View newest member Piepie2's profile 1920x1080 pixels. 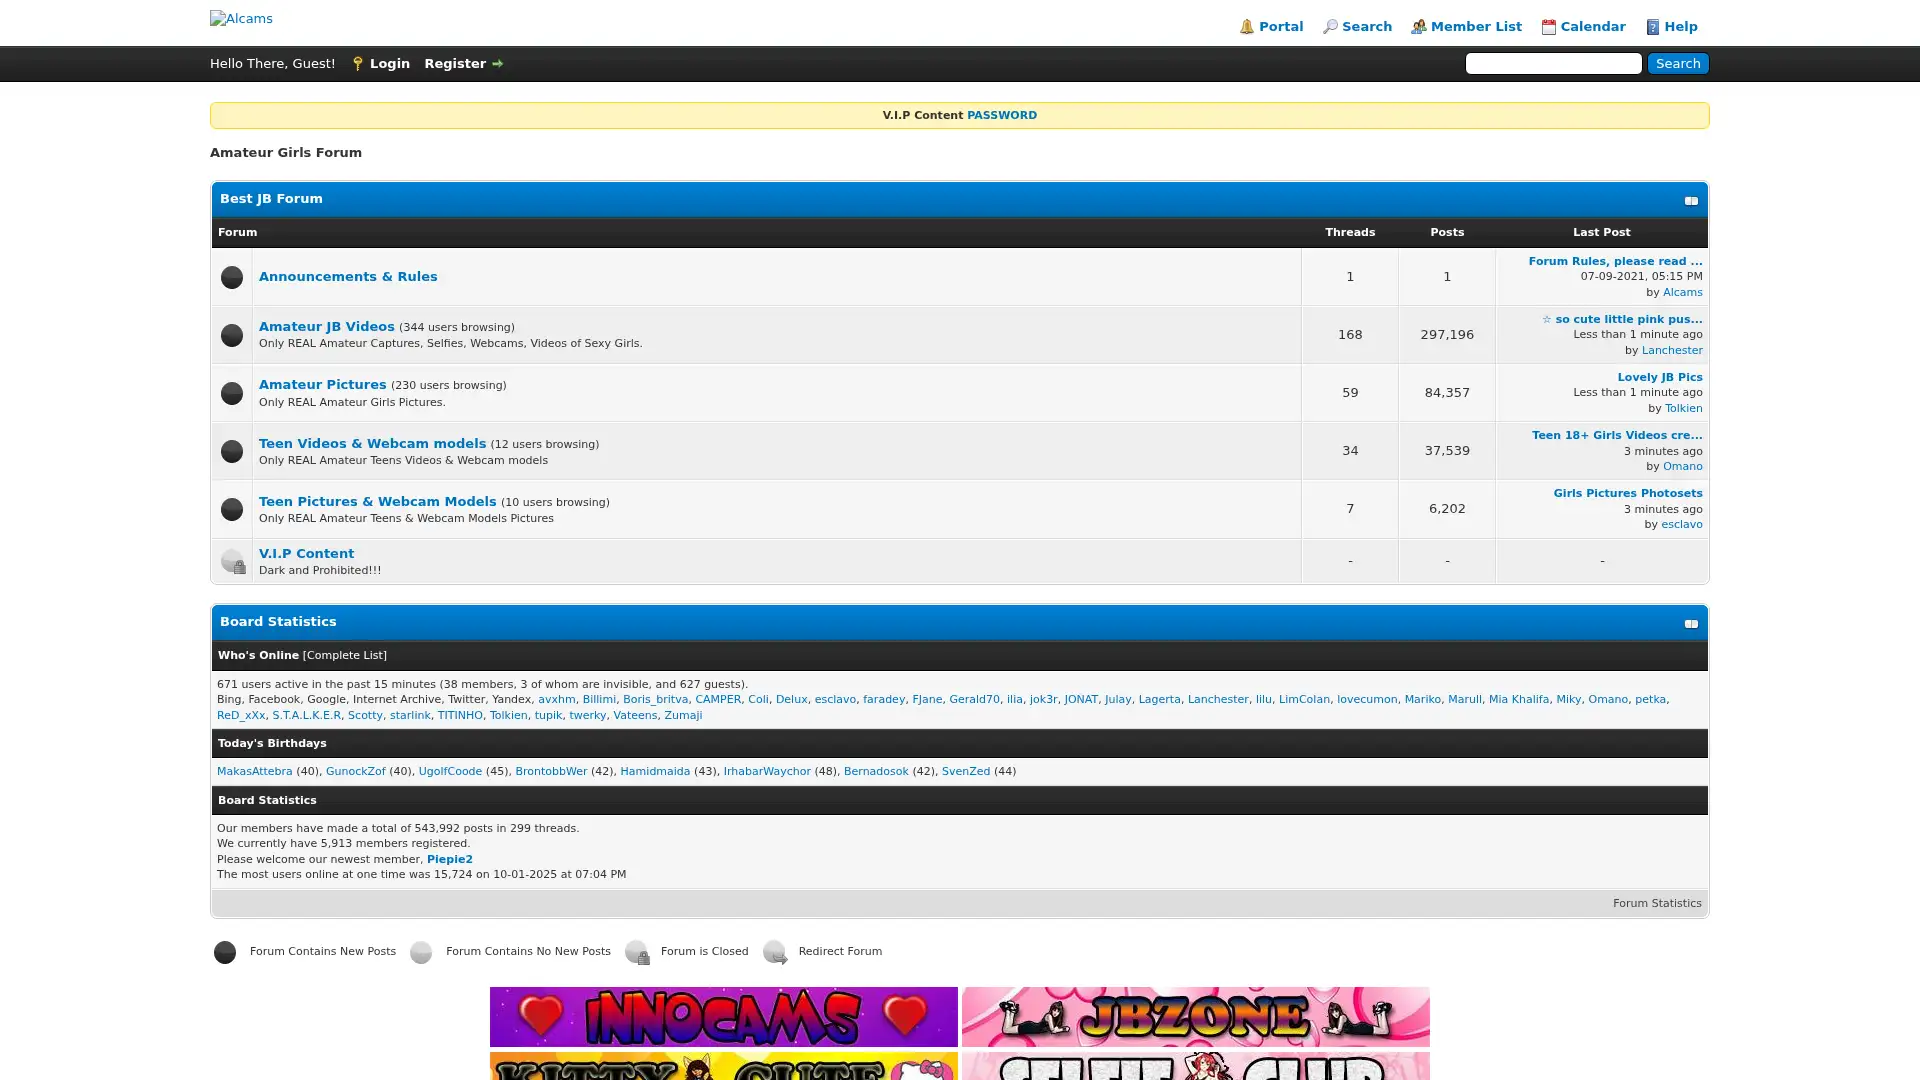click(449, 858)
